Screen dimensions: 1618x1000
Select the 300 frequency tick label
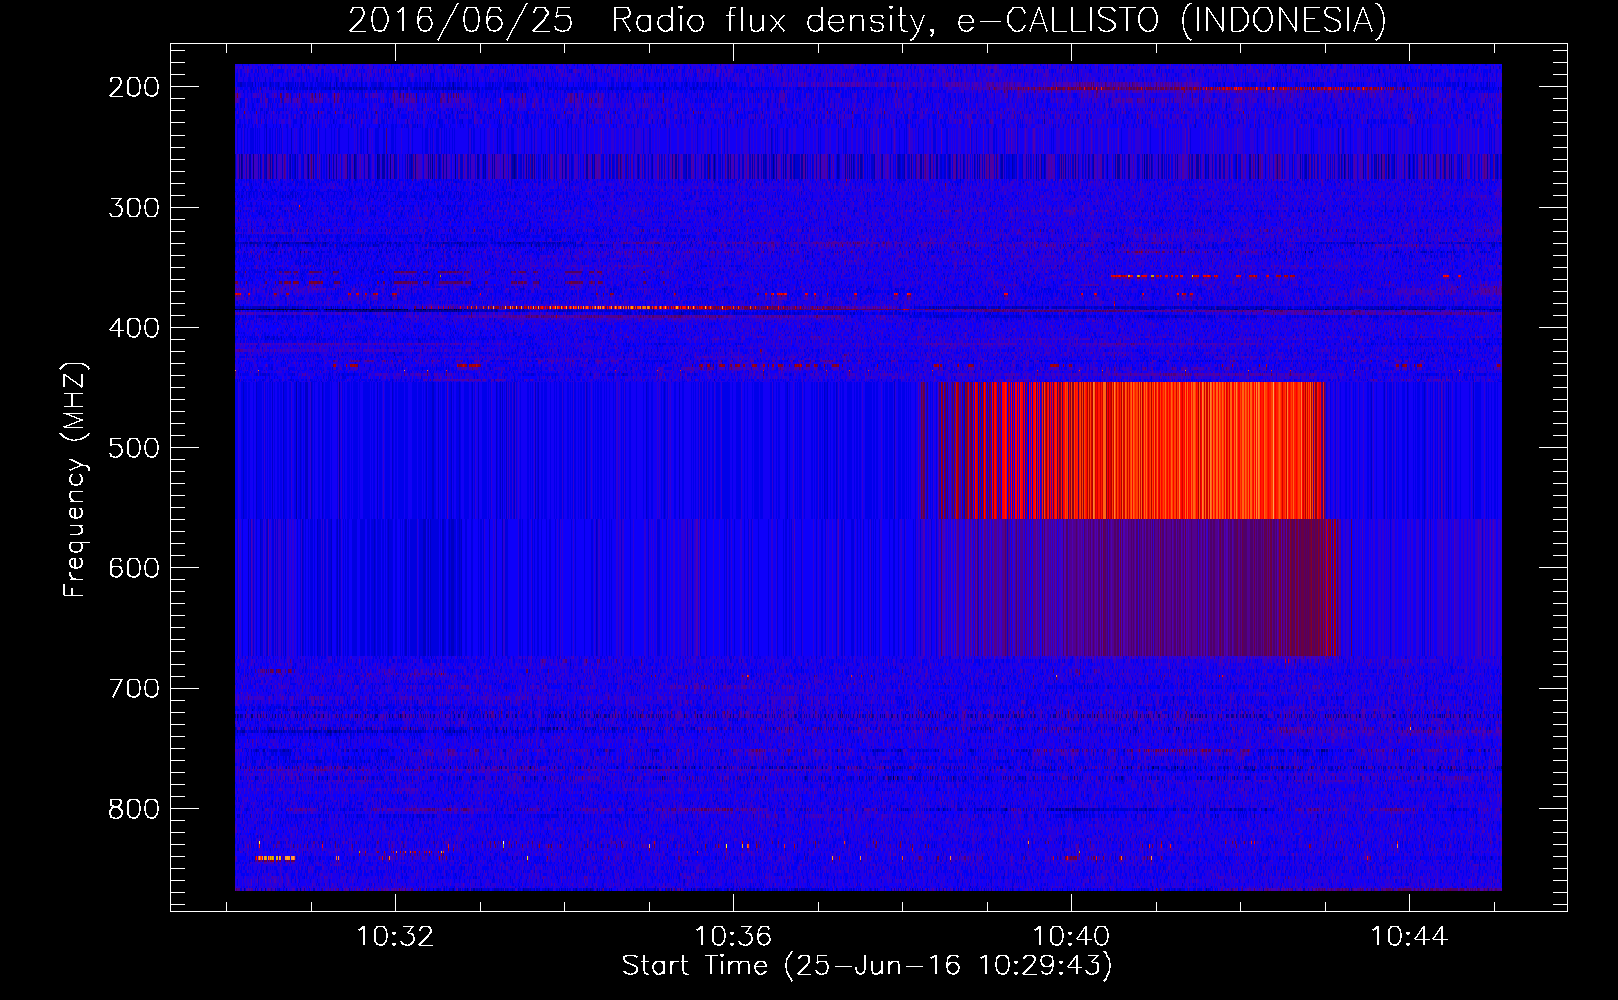tap(134, 208)
